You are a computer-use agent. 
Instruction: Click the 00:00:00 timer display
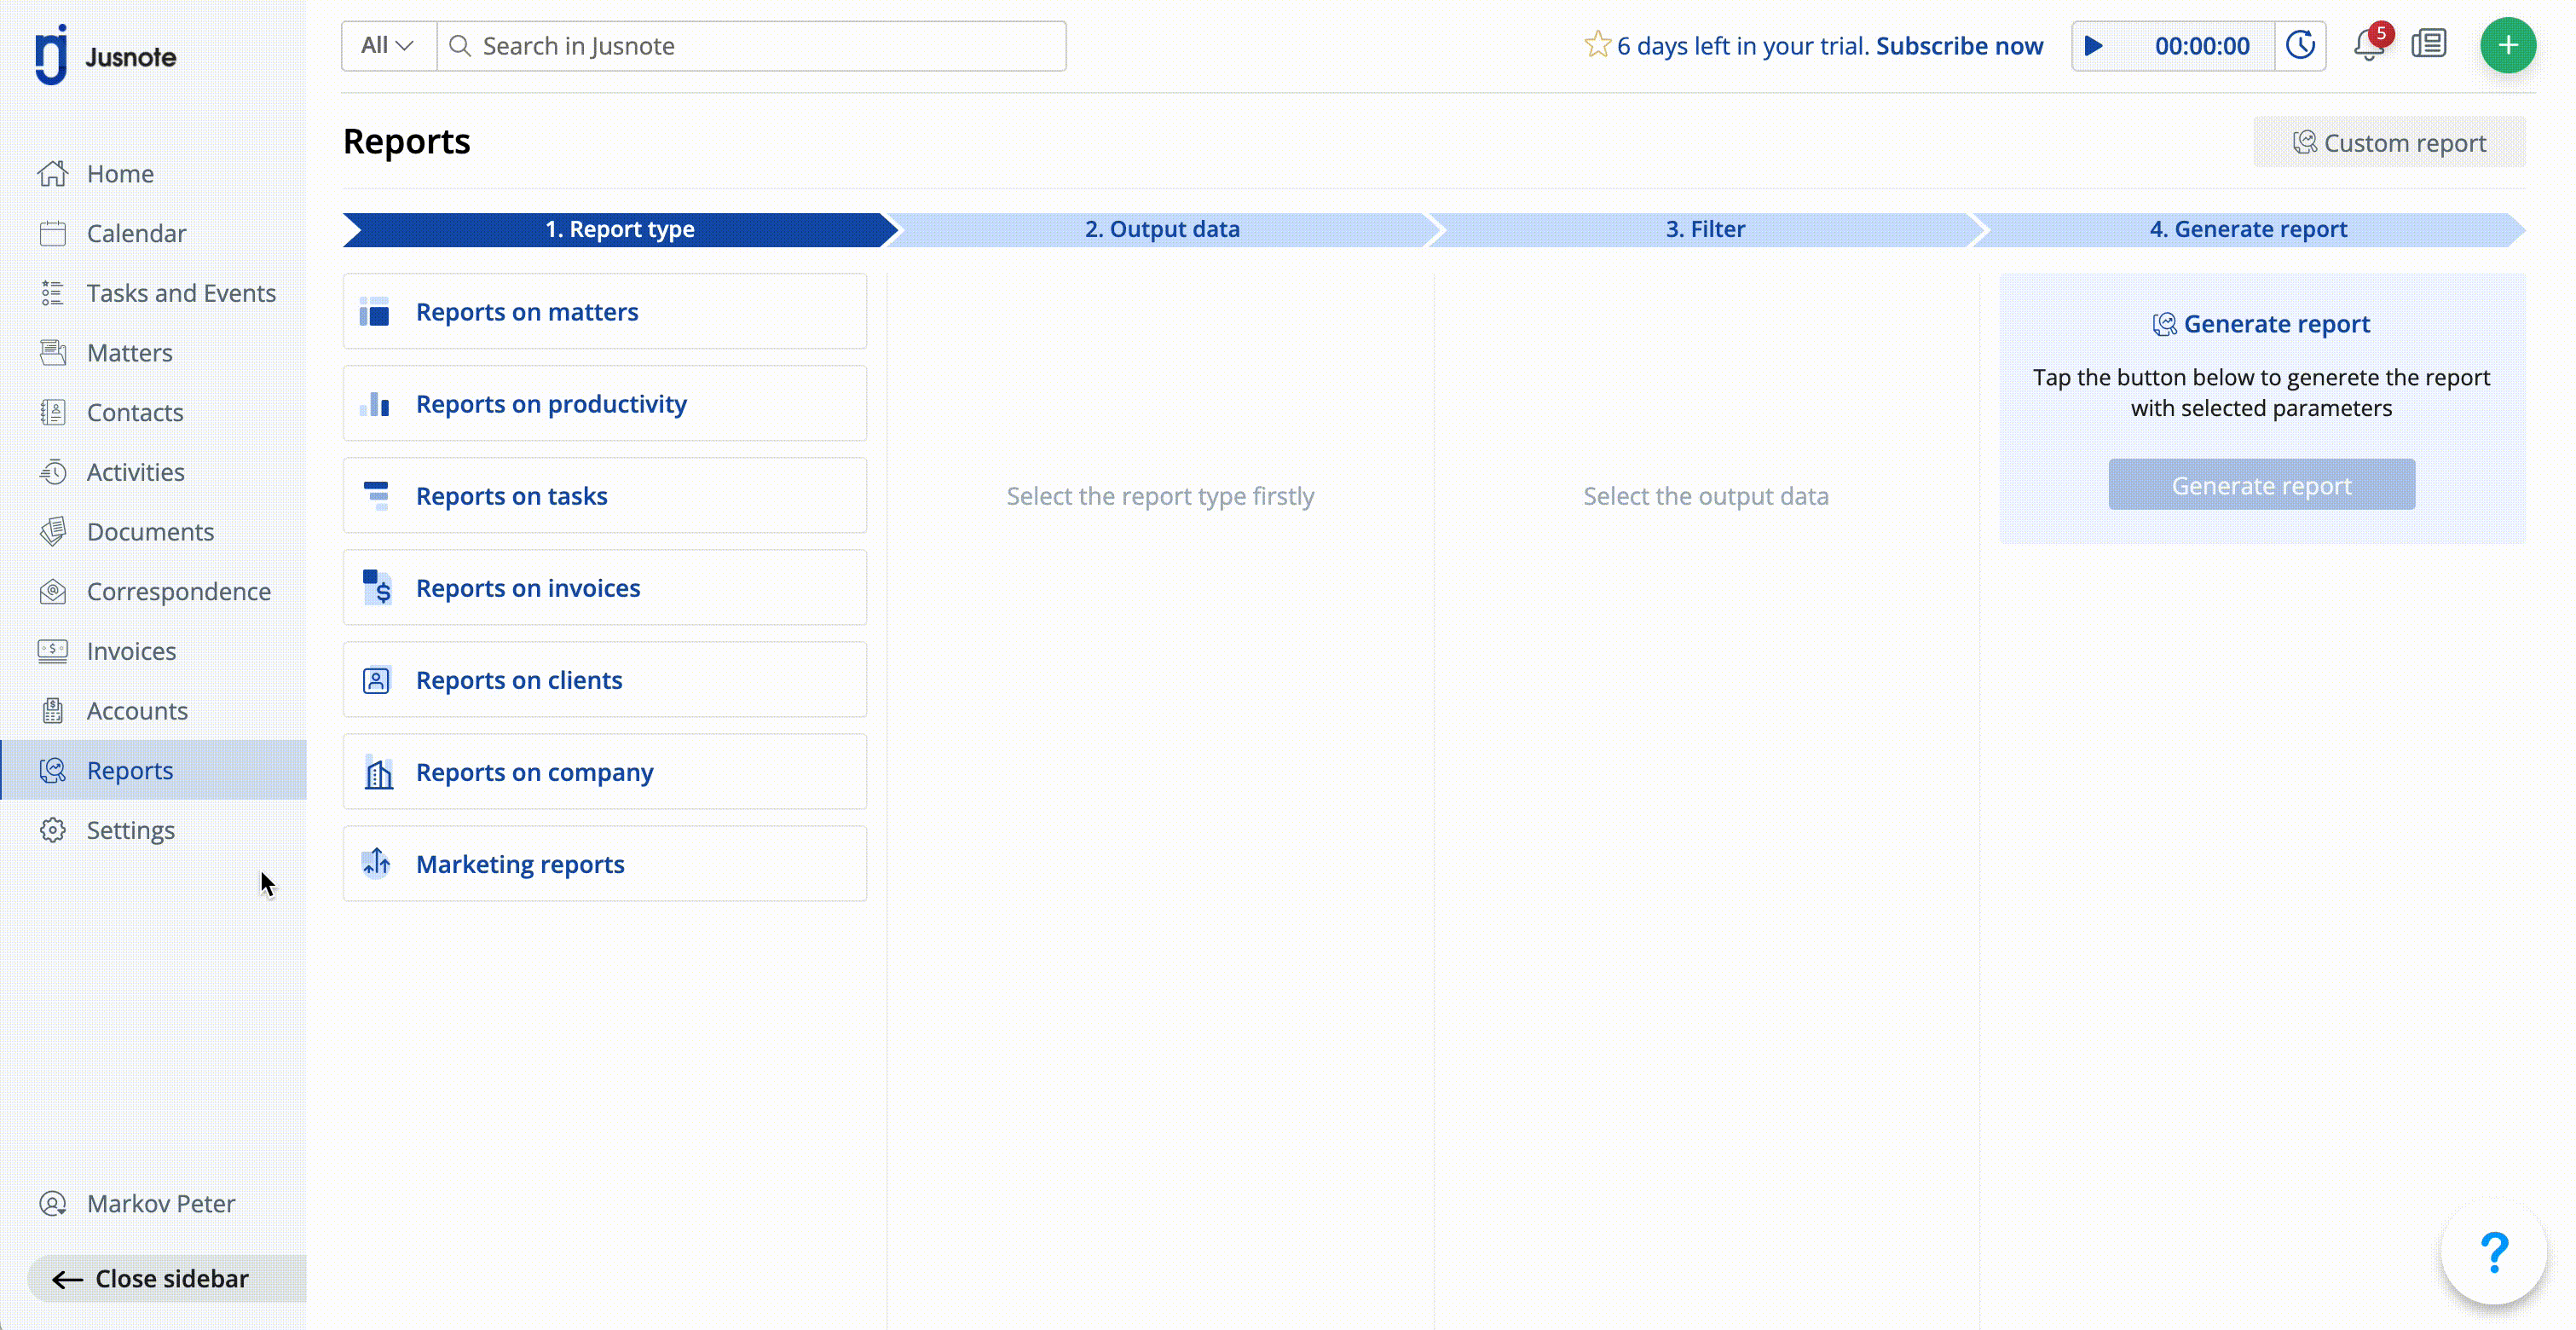(2202, 46)
